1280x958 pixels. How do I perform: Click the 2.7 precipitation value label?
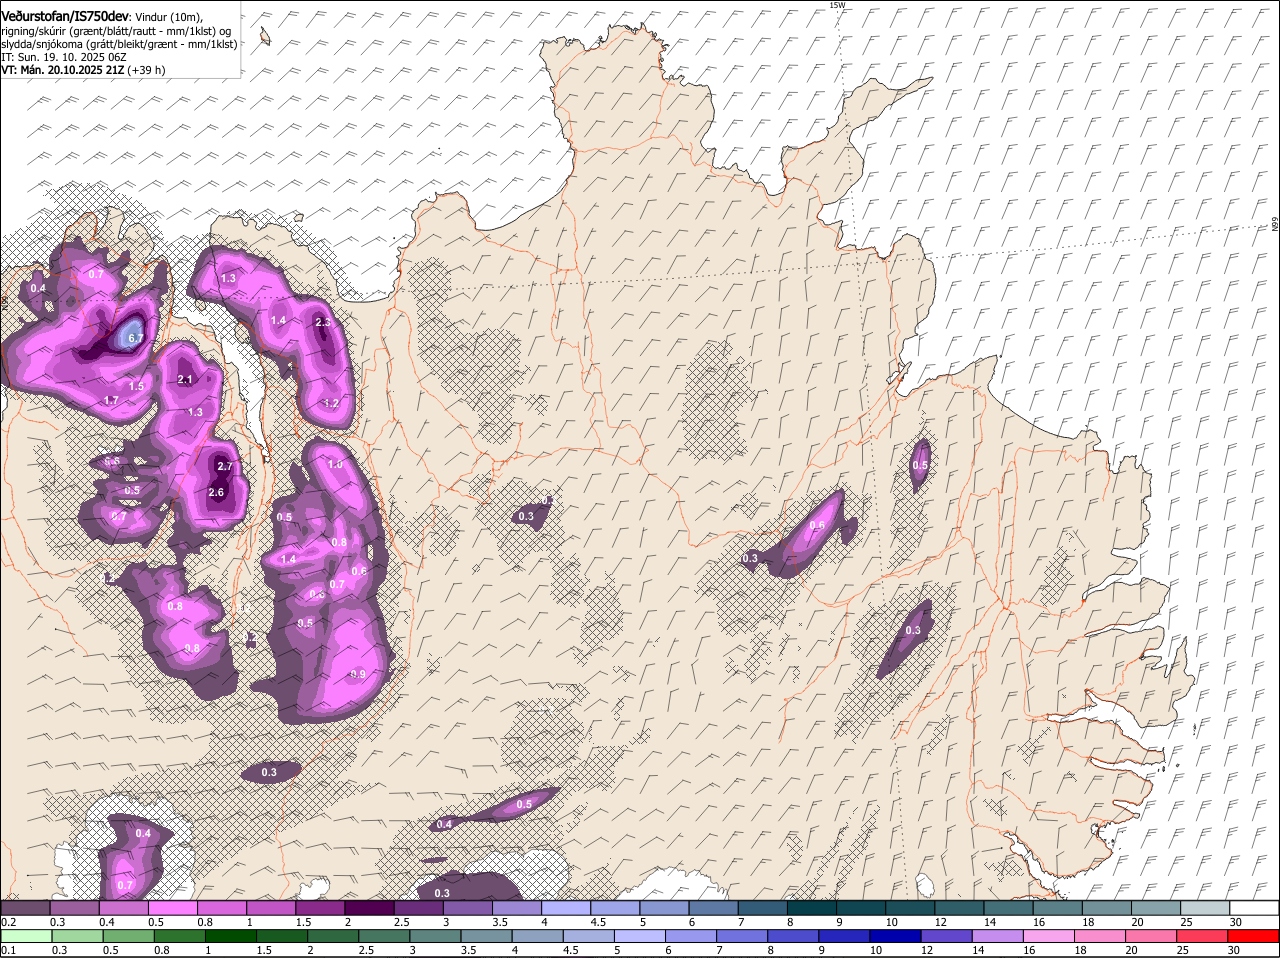click(x=224, y=466)
